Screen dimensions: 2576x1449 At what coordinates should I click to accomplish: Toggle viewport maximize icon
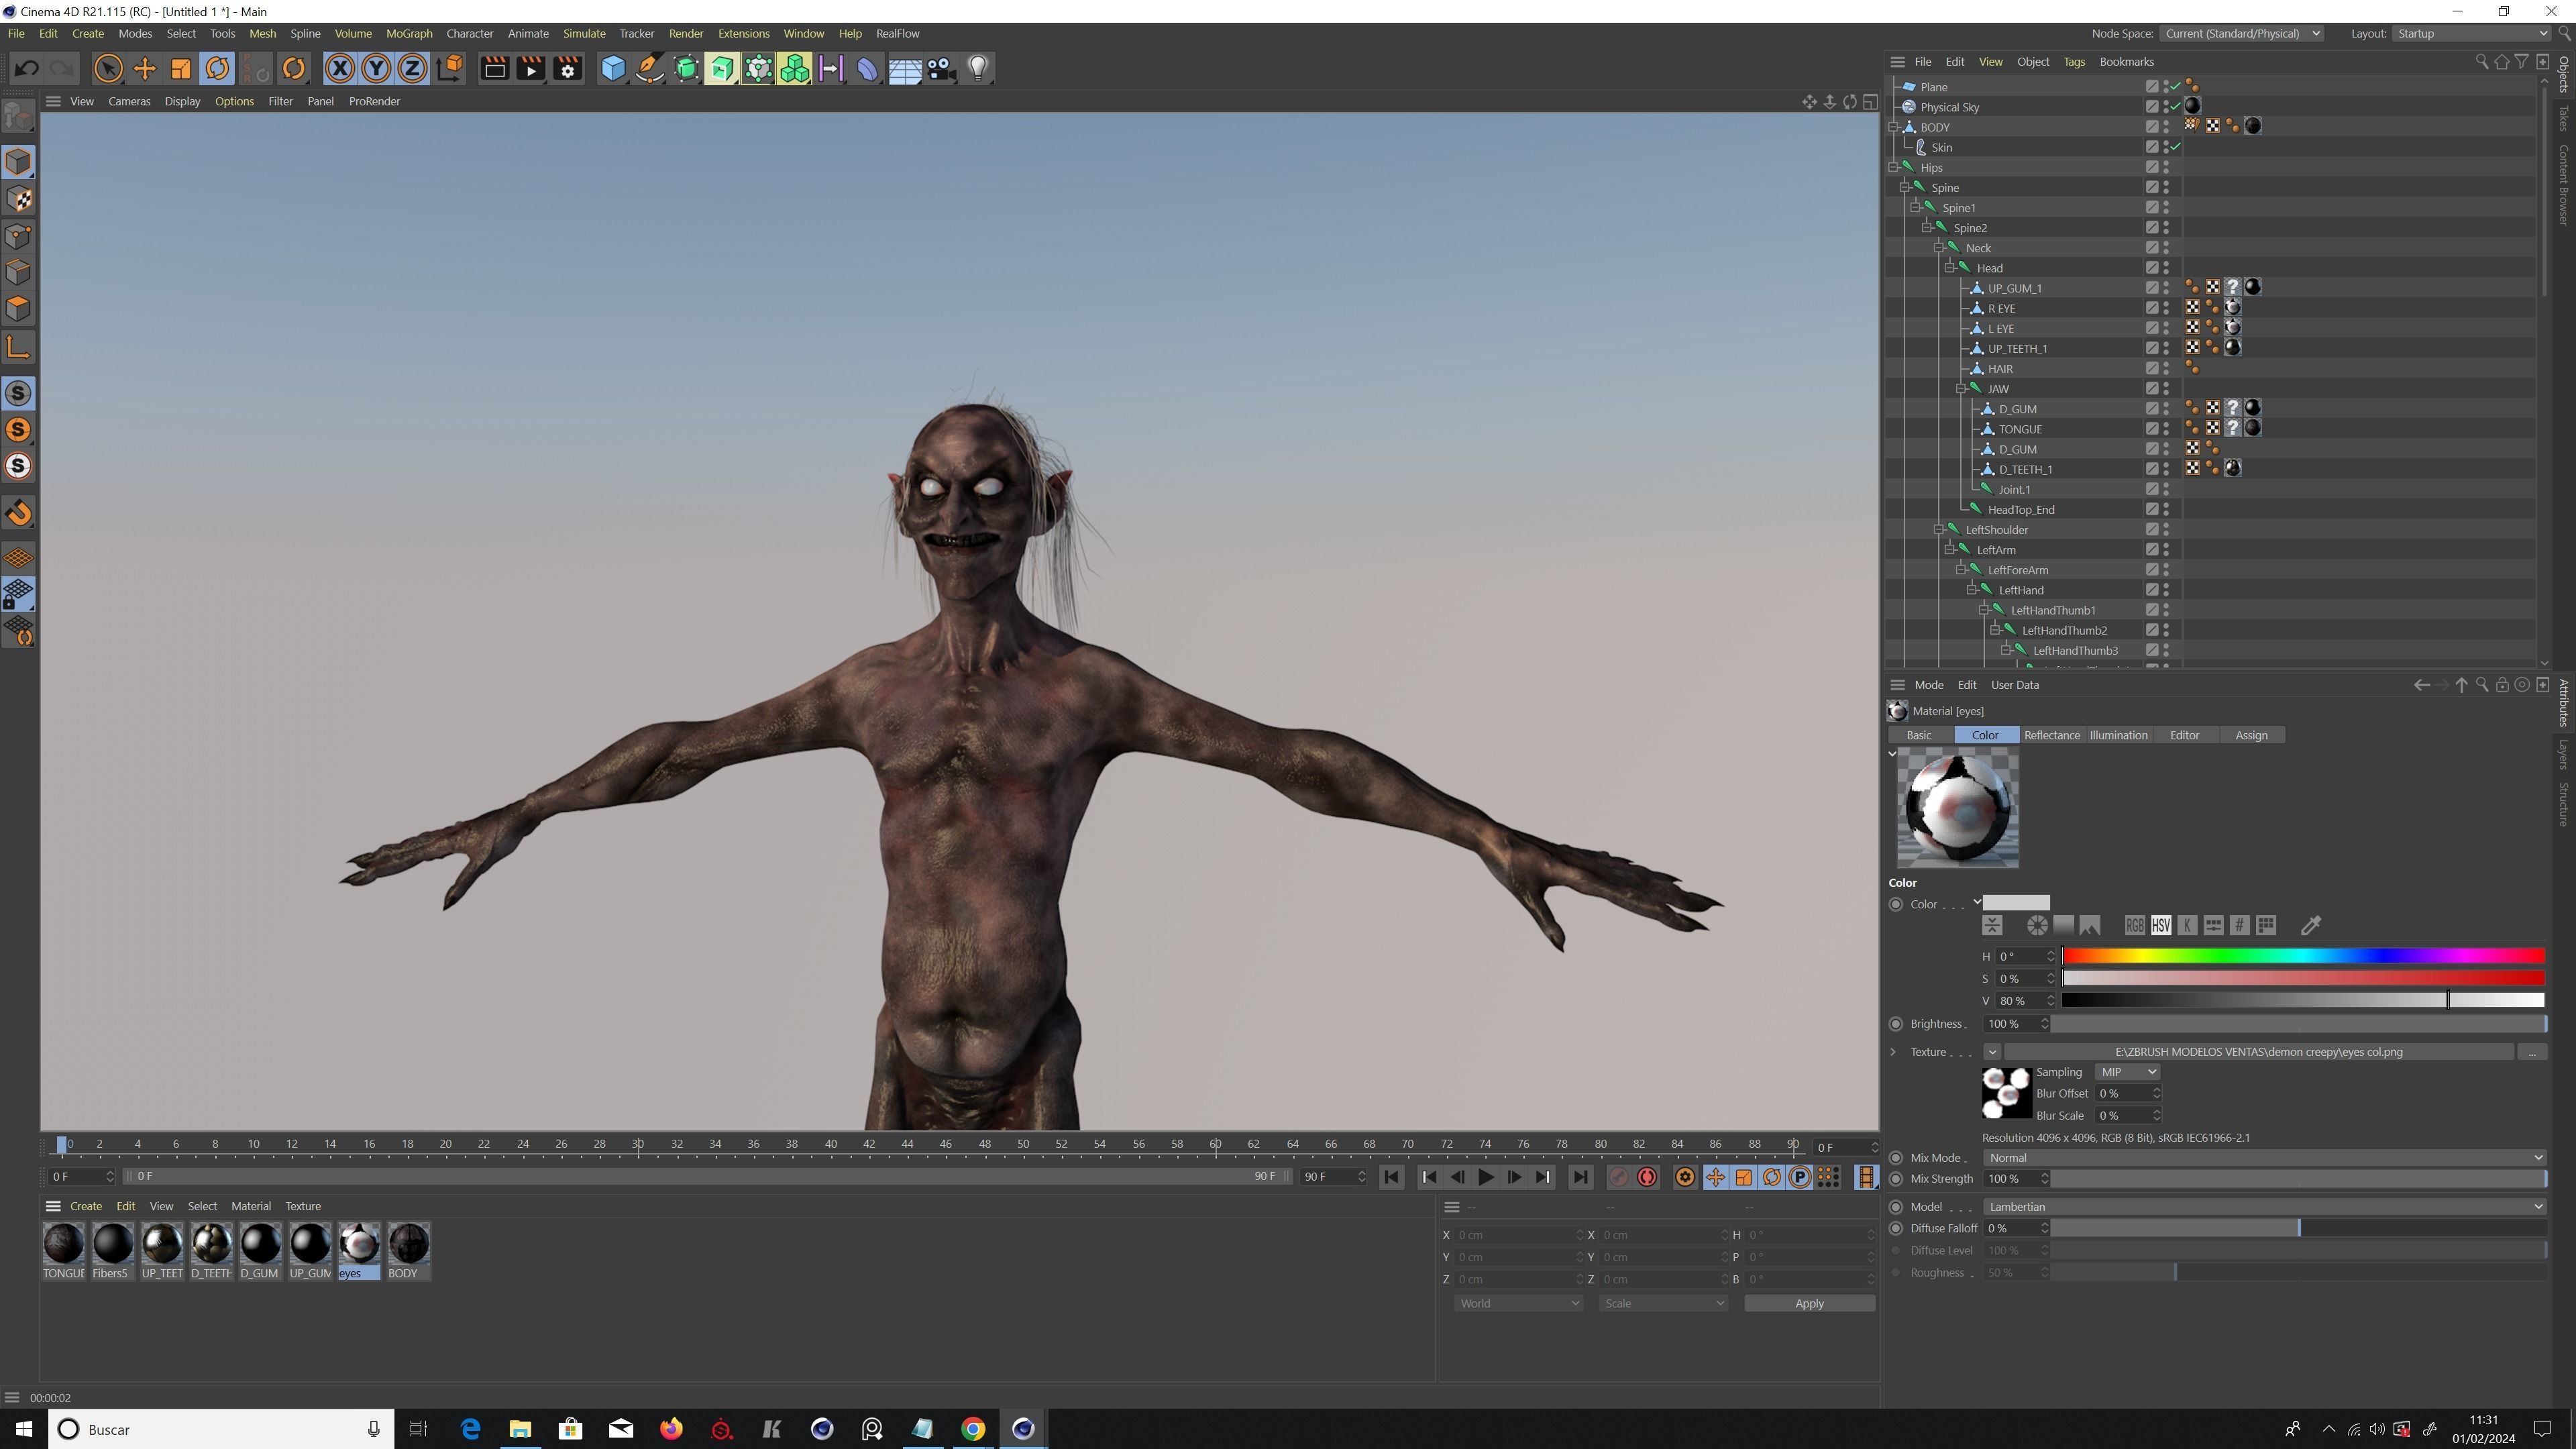[x=1870, y=101]
